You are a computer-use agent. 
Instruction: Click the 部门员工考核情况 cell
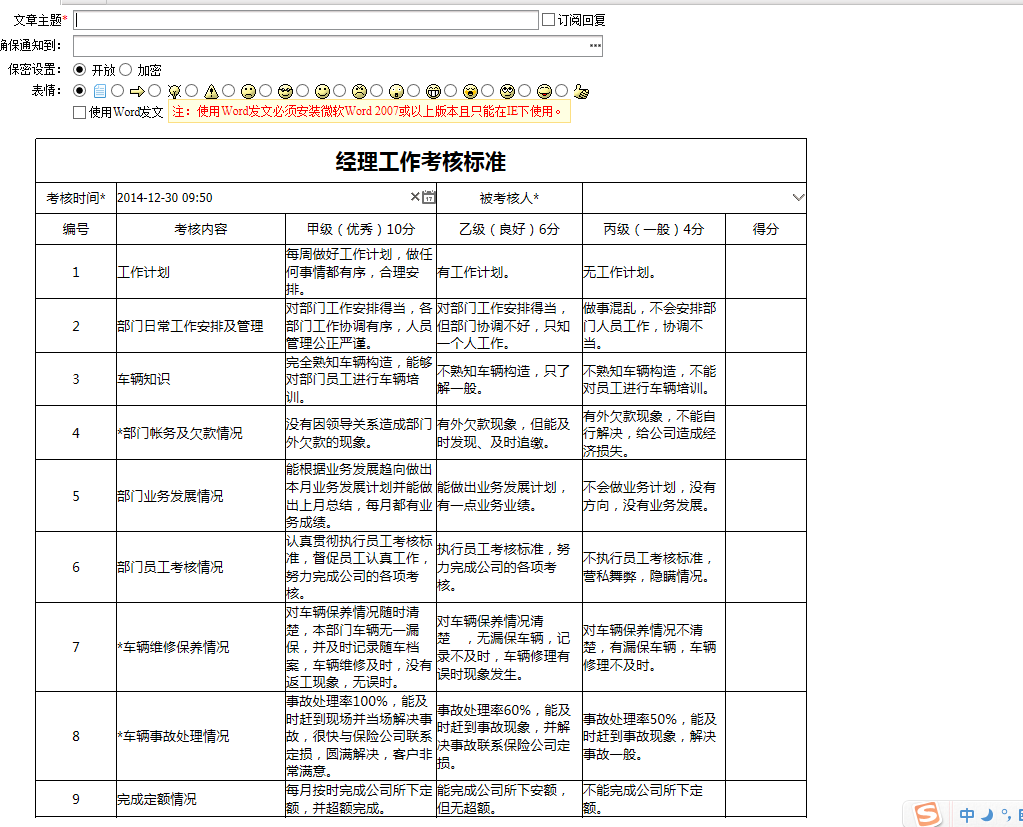click(201, 567)
